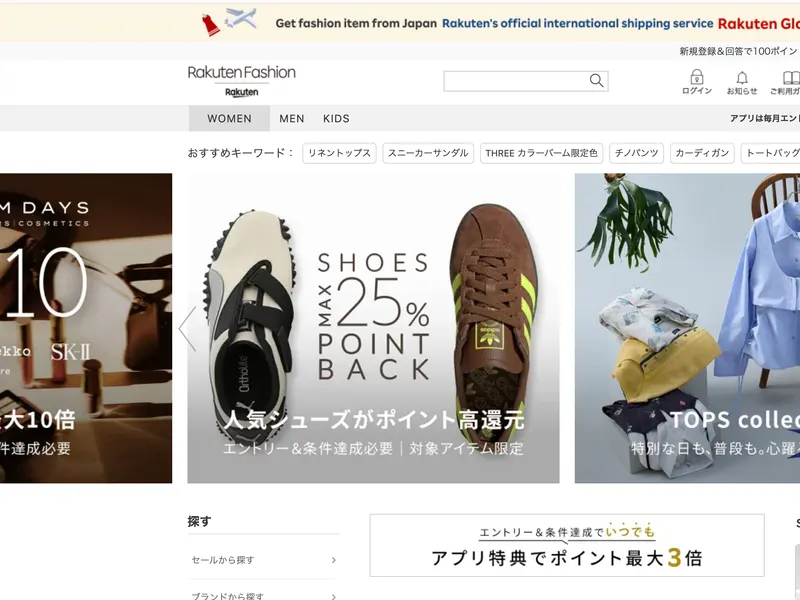The height and width of the screenshot is (600, 800).
Task: Expand ブランドから探す menu row
Action: point(263,592)
